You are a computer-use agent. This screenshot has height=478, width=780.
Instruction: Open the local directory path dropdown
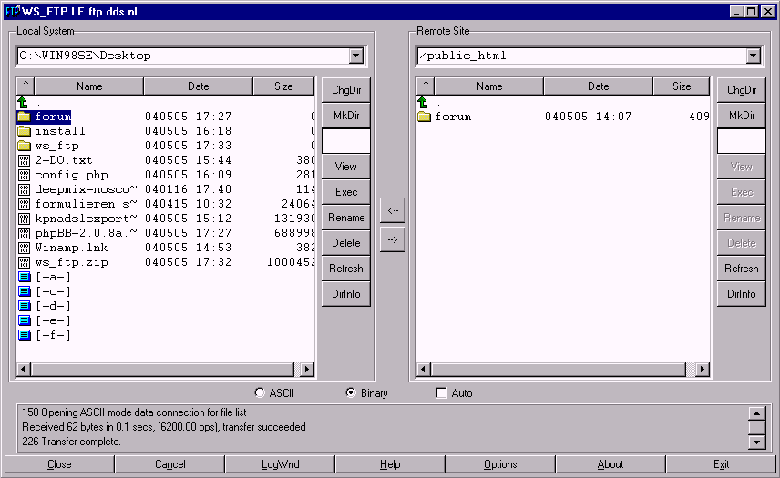pos(356,56)
